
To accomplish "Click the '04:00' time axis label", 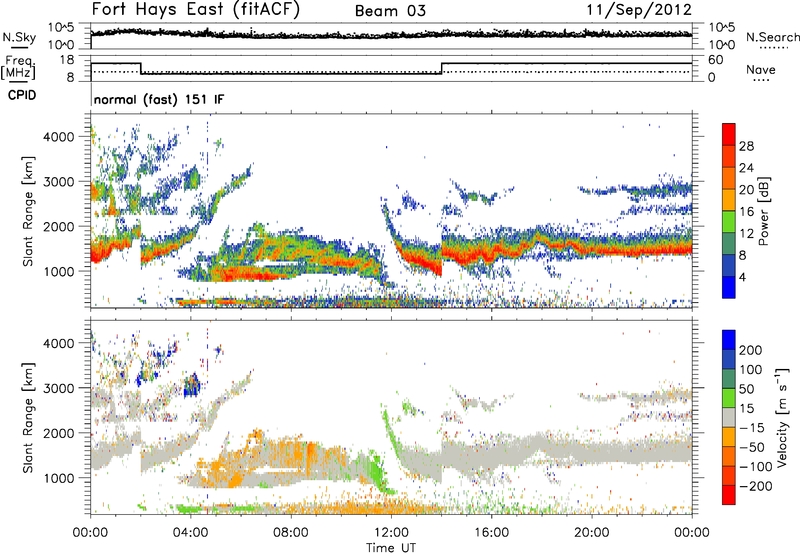I will (x=190, y=533).
